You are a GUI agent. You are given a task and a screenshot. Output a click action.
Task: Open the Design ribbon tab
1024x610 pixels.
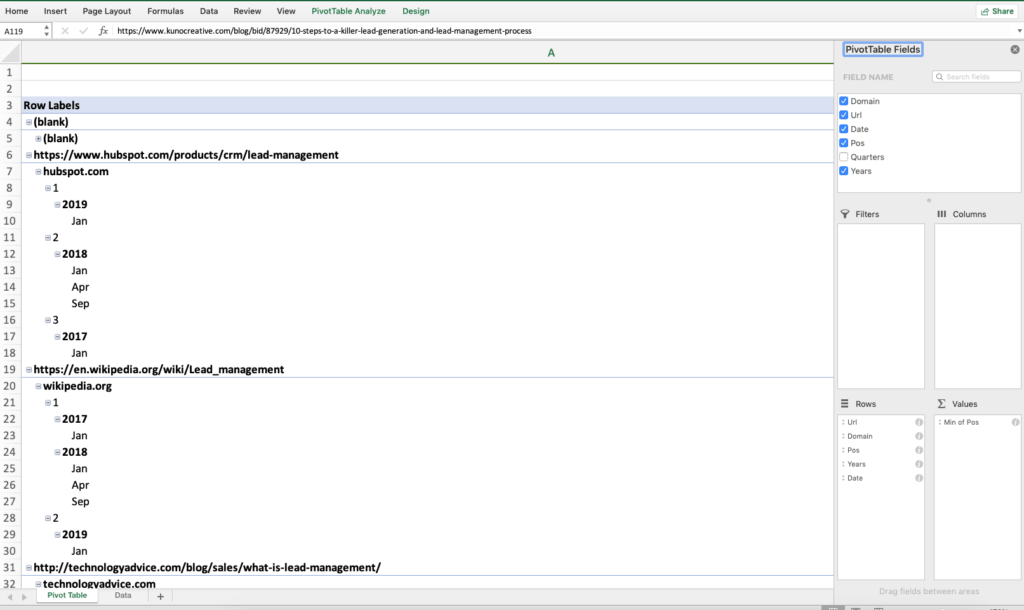tap(415, 11)
